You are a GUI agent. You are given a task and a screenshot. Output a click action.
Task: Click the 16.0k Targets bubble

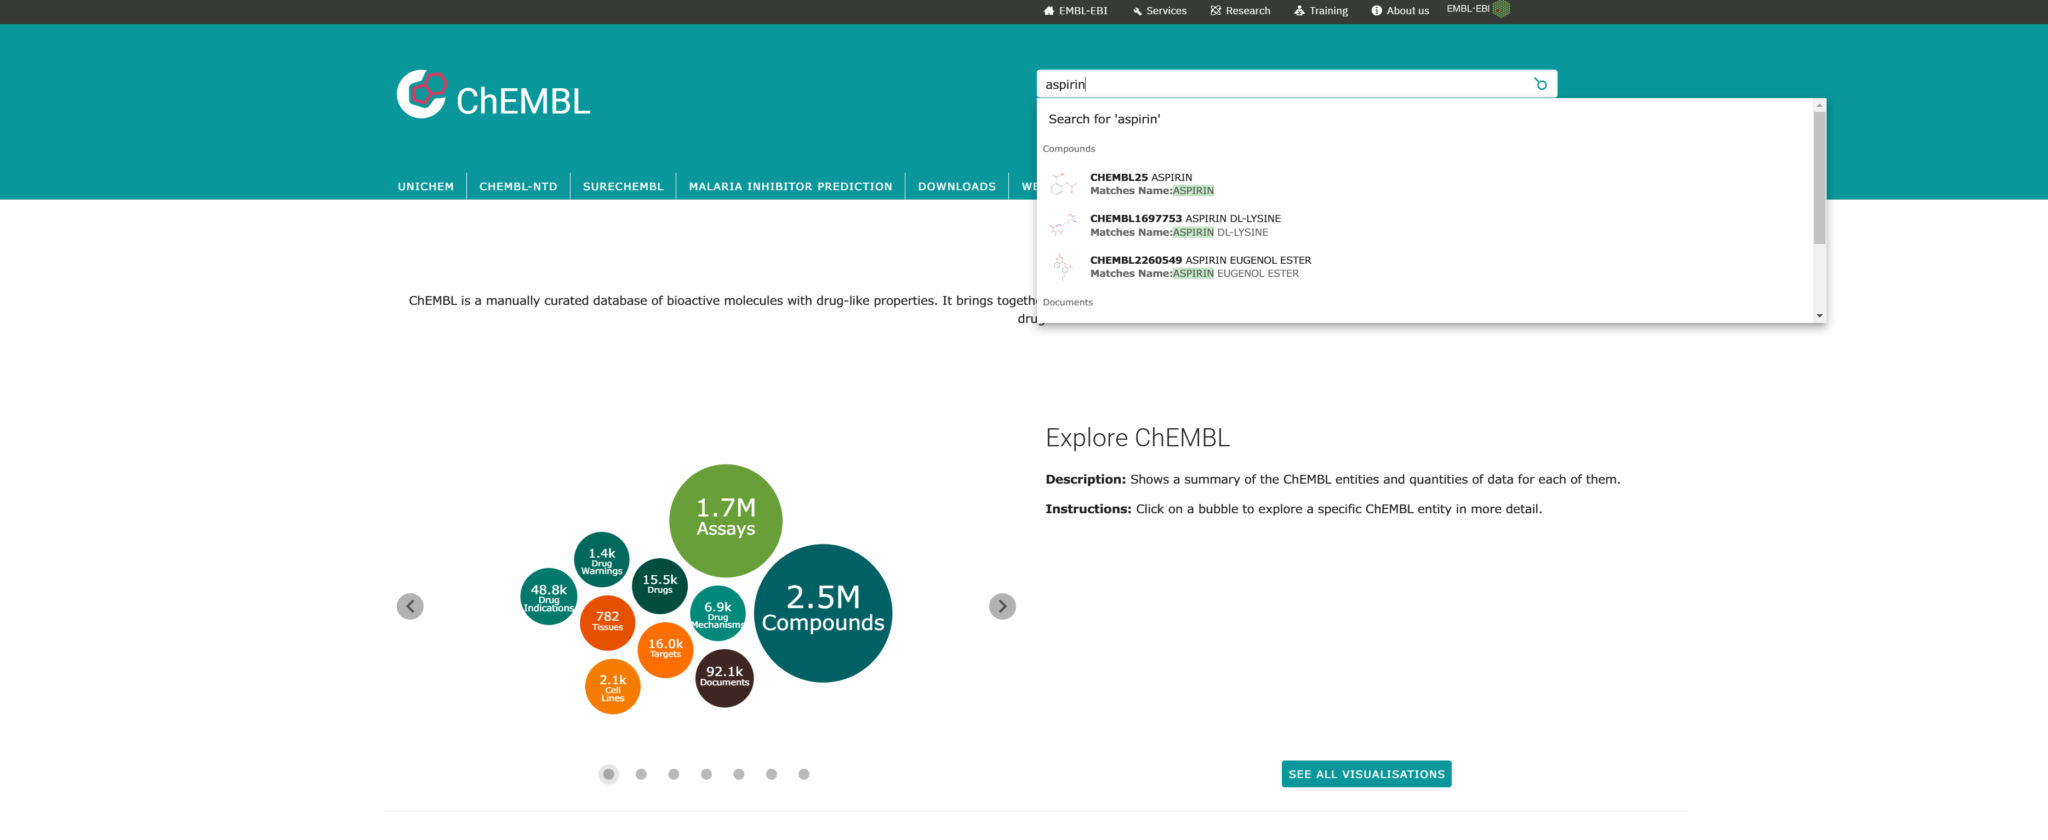(665, 649)
